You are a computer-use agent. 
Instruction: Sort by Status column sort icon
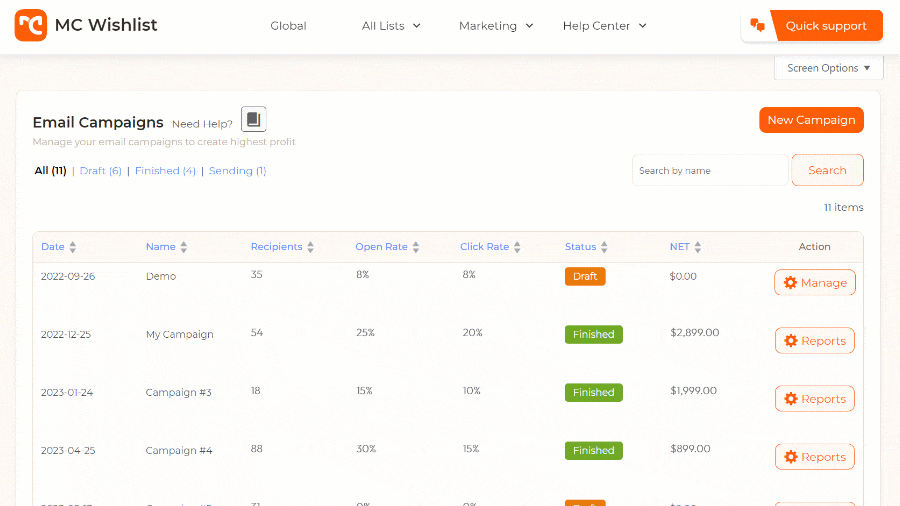point(605,247)
